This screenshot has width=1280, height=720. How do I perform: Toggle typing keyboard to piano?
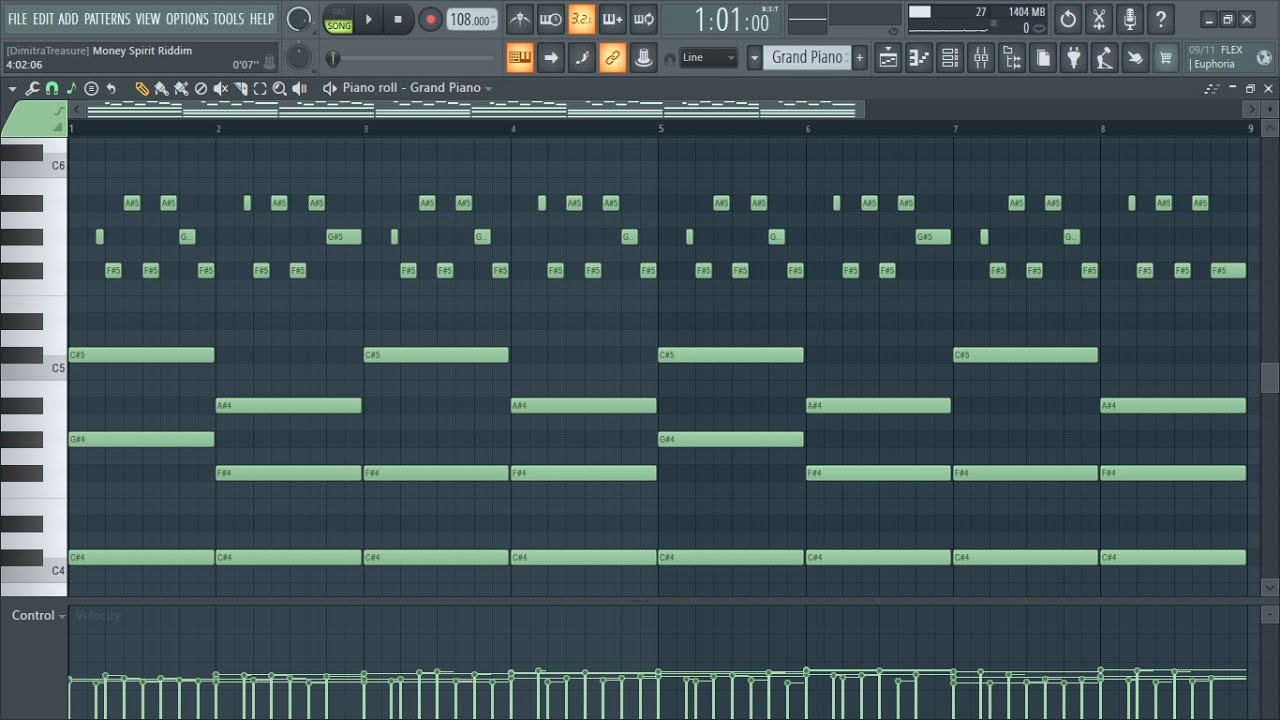click(520, 58)
